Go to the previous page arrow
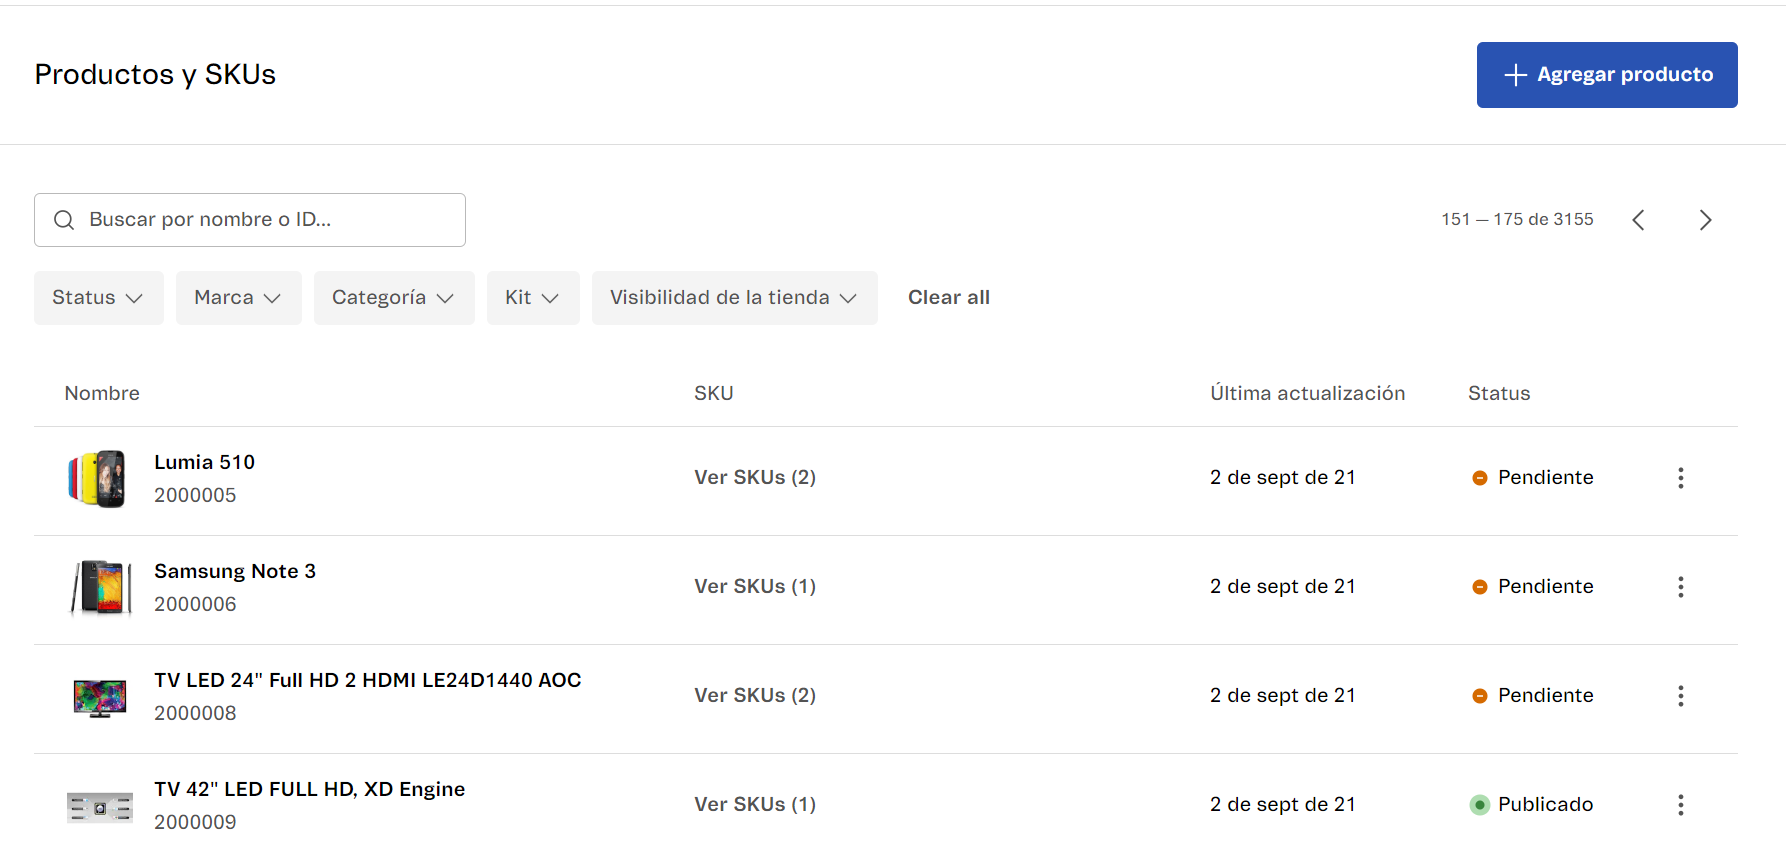The height and width of the screenshot is (856, 1786). 1638,220
